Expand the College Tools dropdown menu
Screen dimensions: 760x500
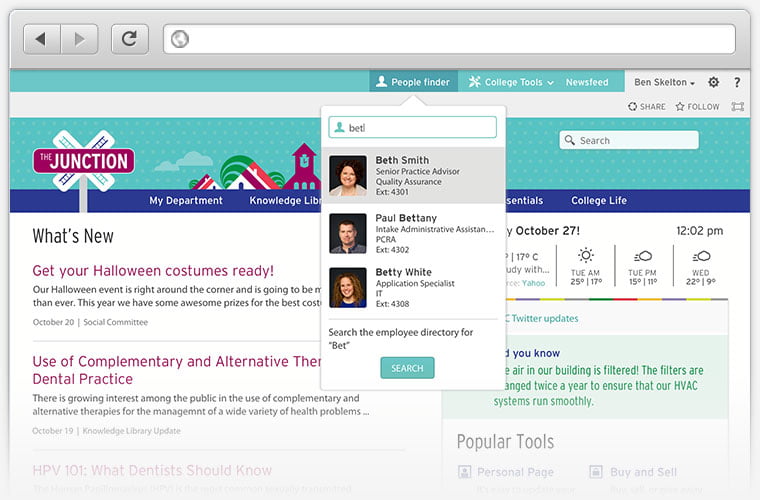coord(511,82)
